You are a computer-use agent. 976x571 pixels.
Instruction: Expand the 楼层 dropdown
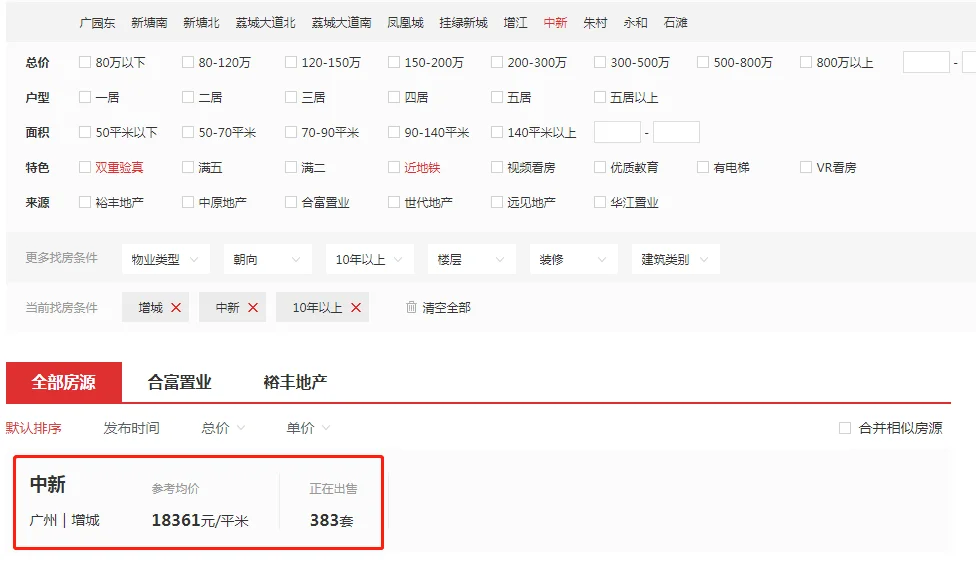pyautogui.click(x=472, y=259)
